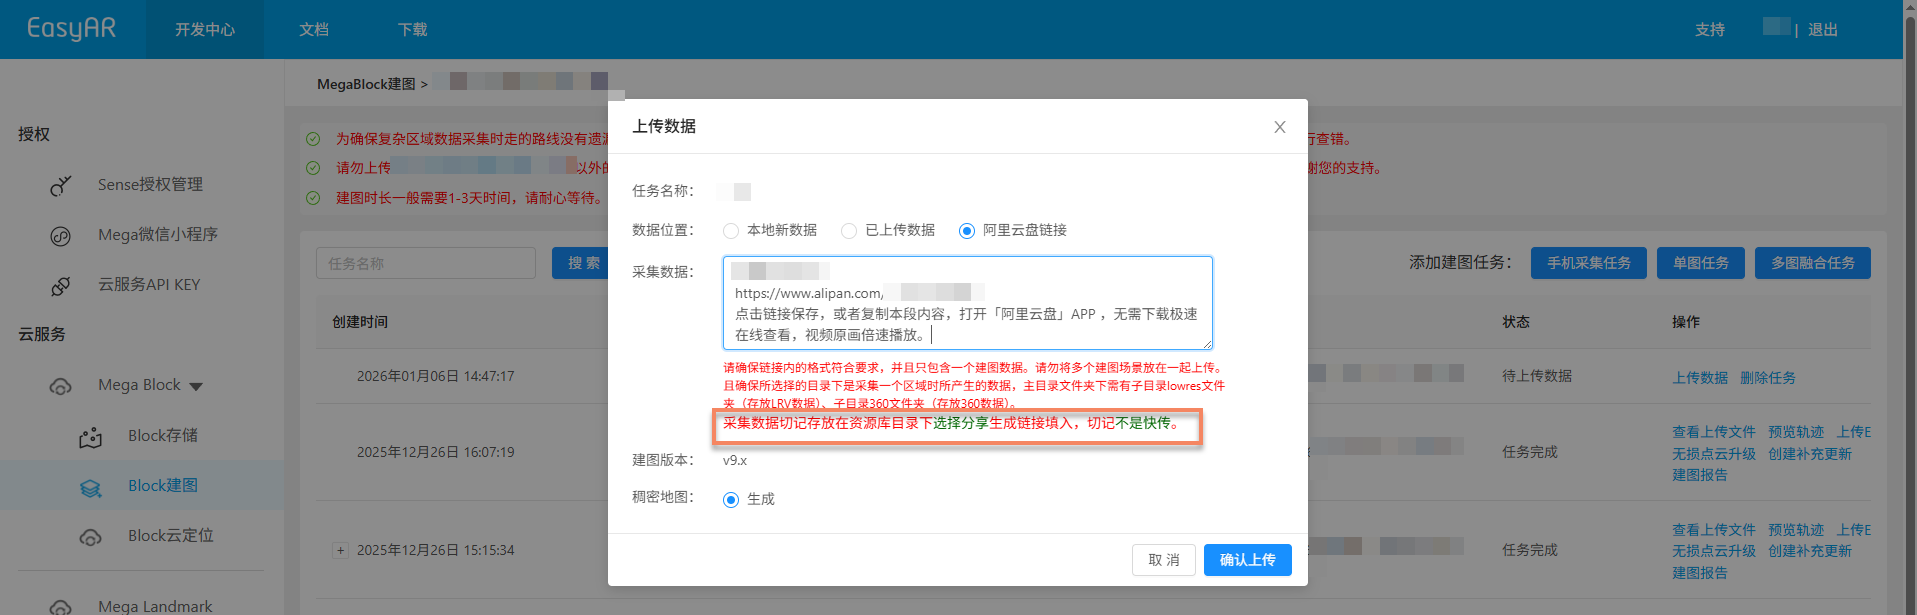Click the v9.x 建图版本 value

tap(735, 460)
